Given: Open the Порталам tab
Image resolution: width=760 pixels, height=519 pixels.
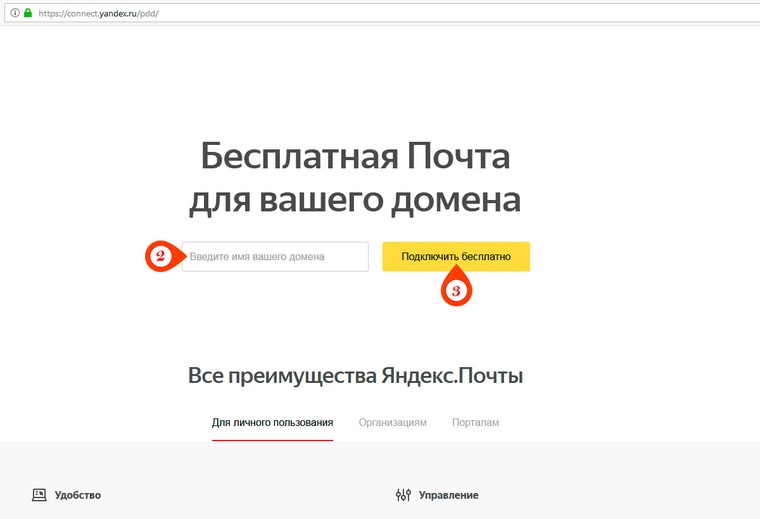Looking at the screenshot, I should [475, 423].
